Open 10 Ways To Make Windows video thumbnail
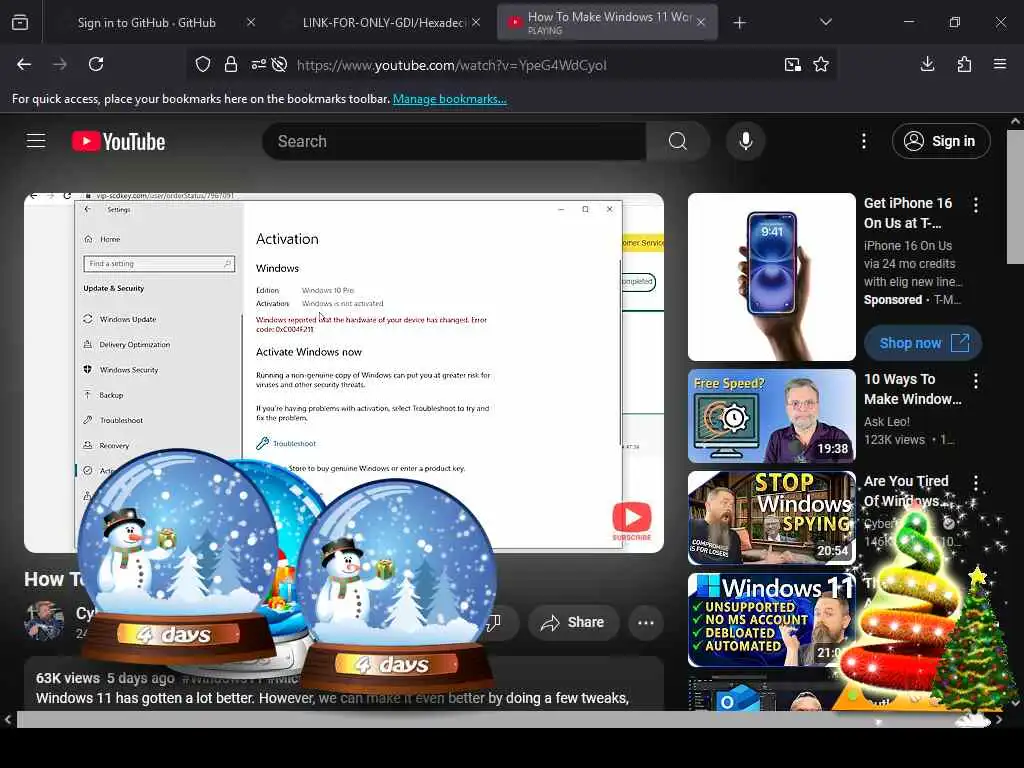This screenshot has height=768, width=1024. pos(771,416)
